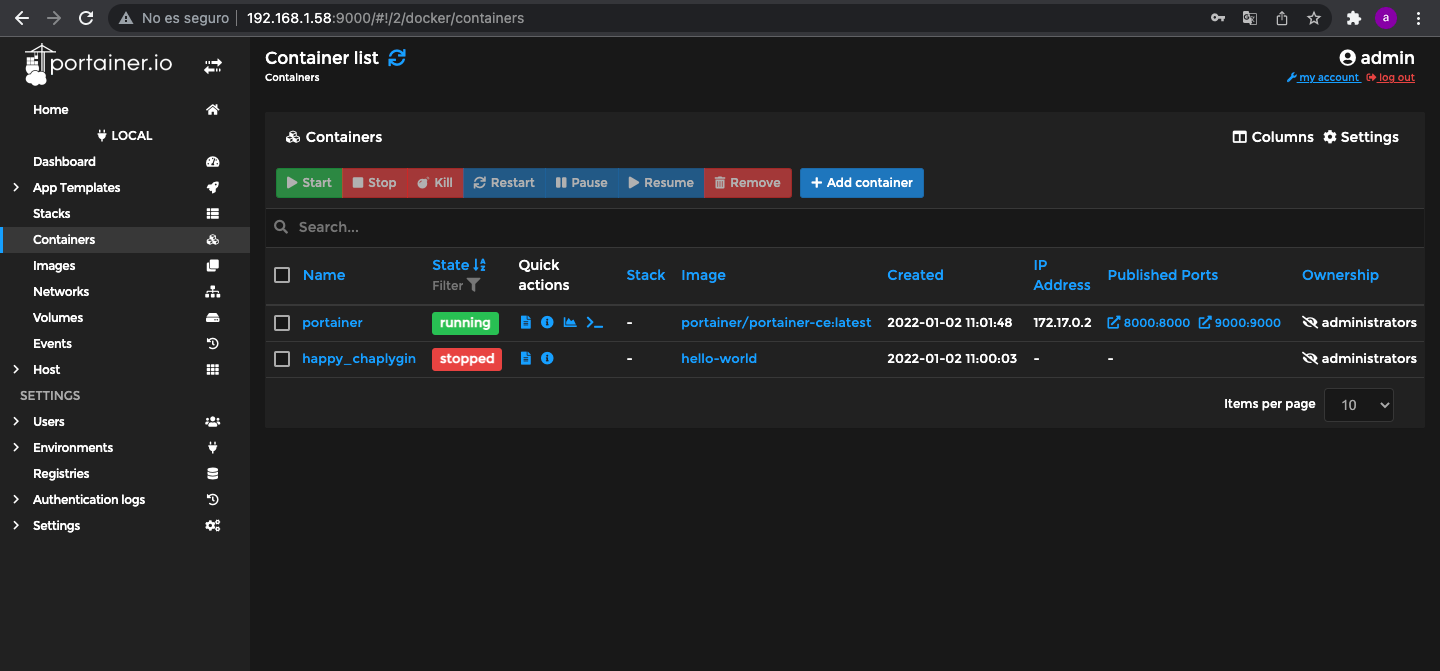Open the Columns table settings

coord(1273,137)
